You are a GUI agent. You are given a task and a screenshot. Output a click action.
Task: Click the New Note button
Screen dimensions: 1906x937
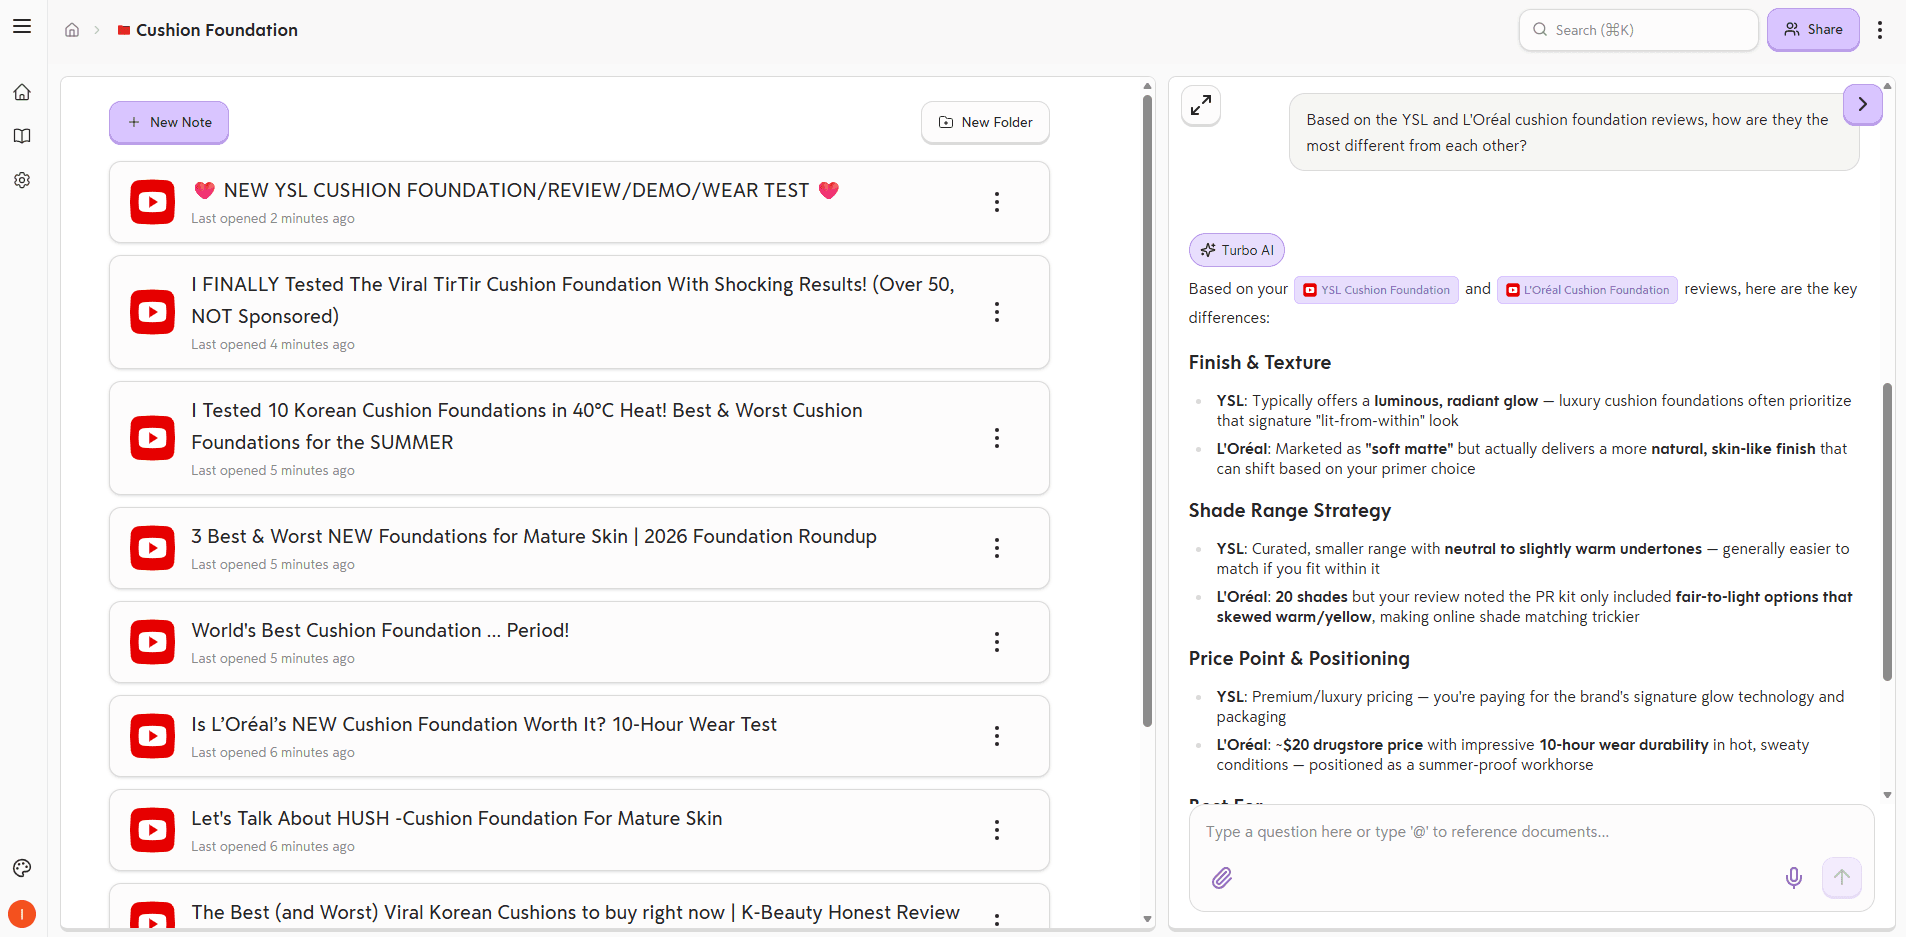tap(169, 122)
